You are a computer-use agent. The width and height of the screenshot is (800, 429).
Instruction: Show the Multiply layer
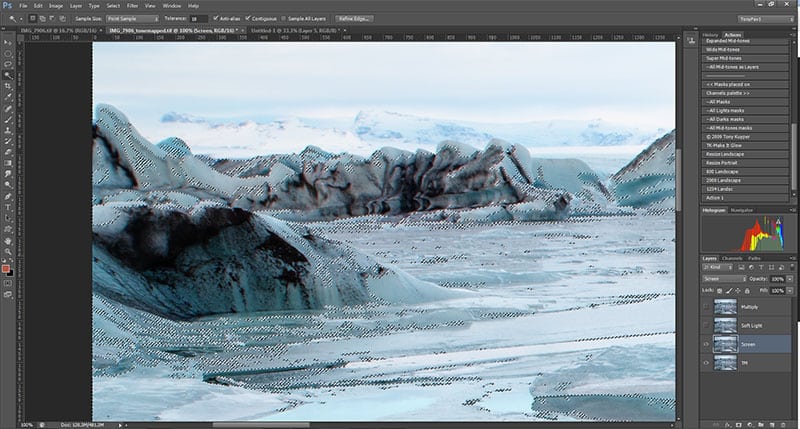click(x=706, y=307)
